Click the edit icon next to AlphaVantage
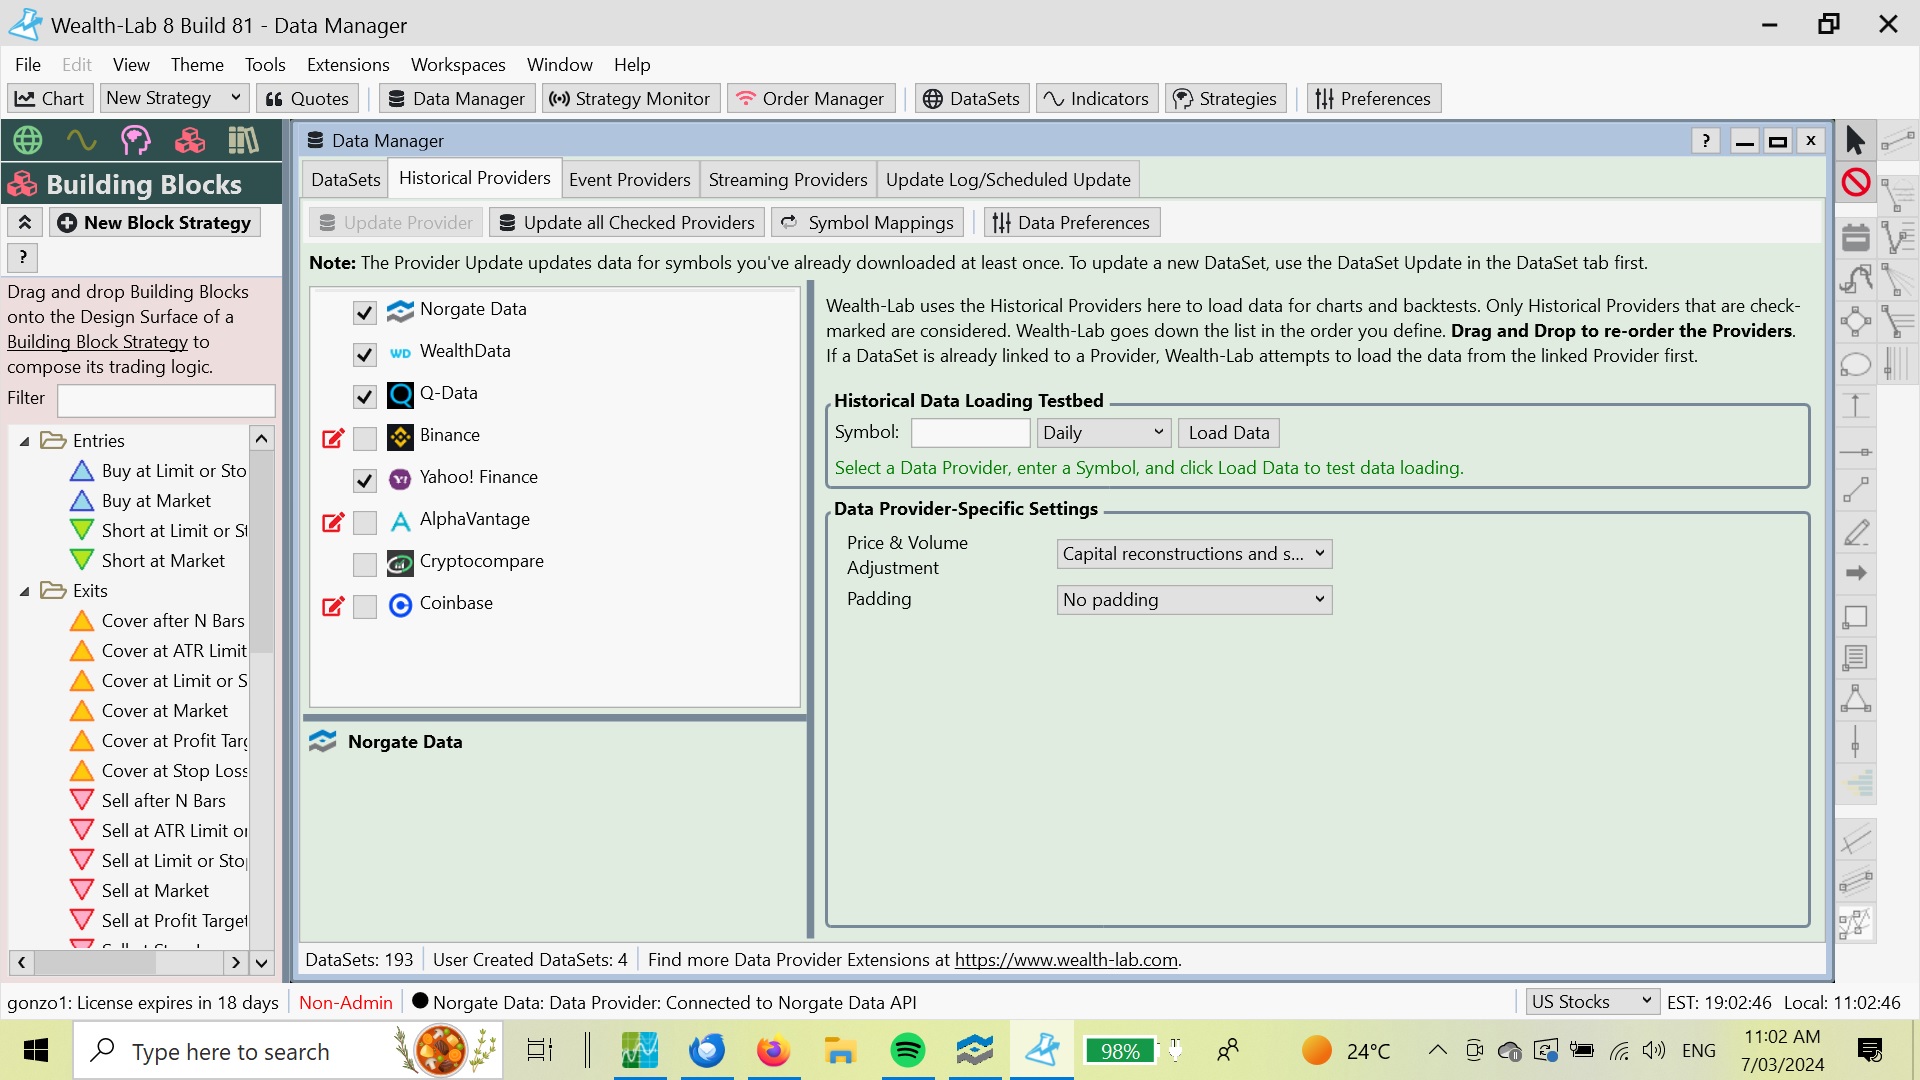This screenshot has width=1920, height=1080. pyautogui.click(x=333, y=522)
